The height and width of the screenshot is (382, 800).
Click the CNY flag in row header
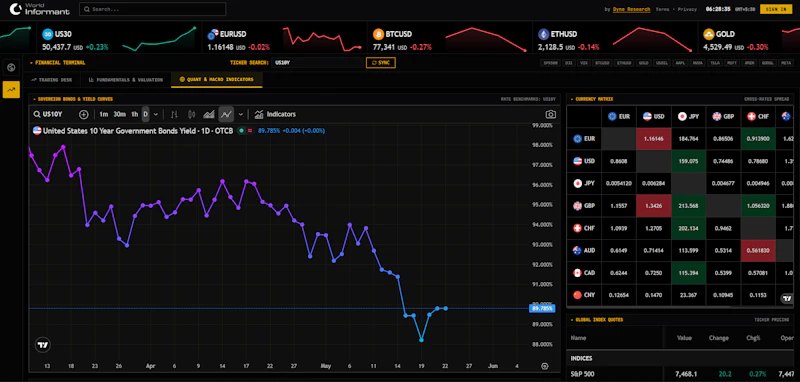click(x=578, y=295)
